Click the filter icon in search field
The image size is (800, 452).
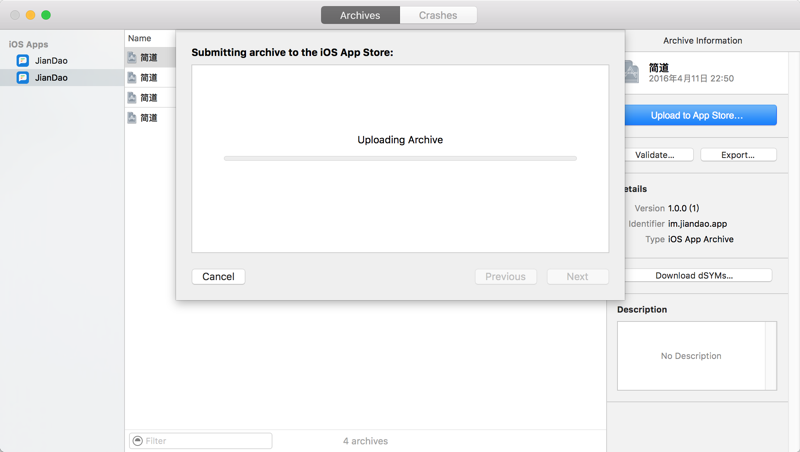pos(137,441)
